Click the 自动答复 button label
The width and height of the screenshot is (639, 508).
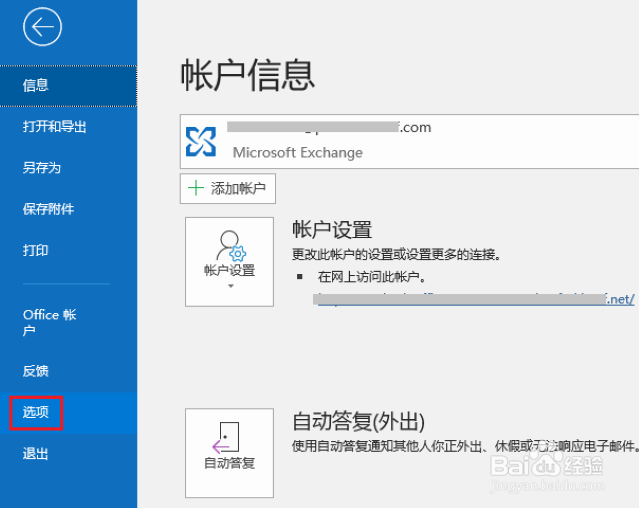coord(229,463)
